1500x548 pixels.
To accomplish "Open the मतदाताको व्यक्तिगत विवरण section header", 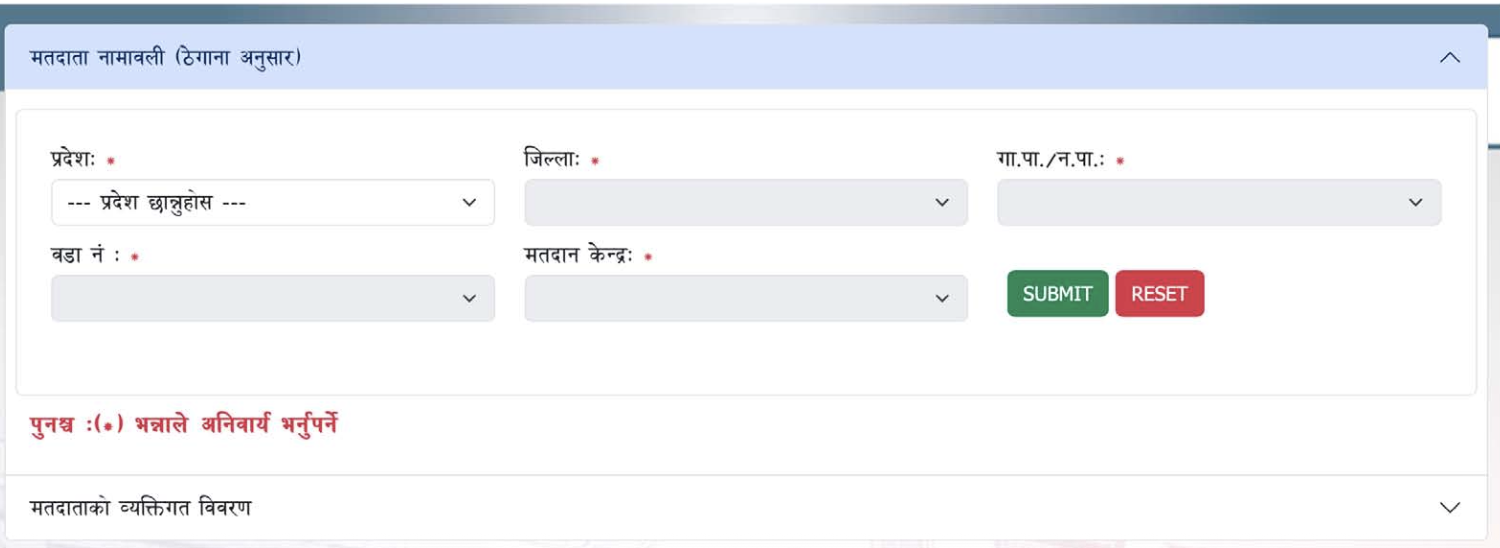I will (x=141, y=508).
